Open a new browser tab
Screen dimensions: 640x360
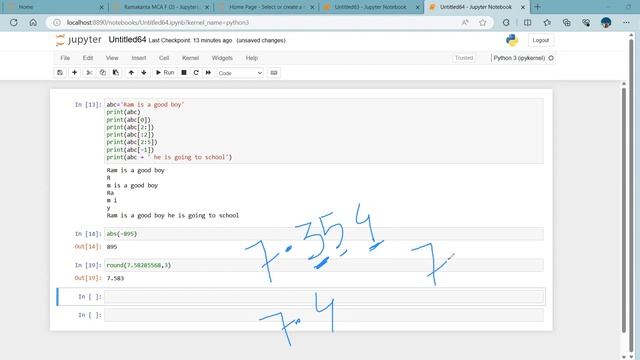[538, 7]
